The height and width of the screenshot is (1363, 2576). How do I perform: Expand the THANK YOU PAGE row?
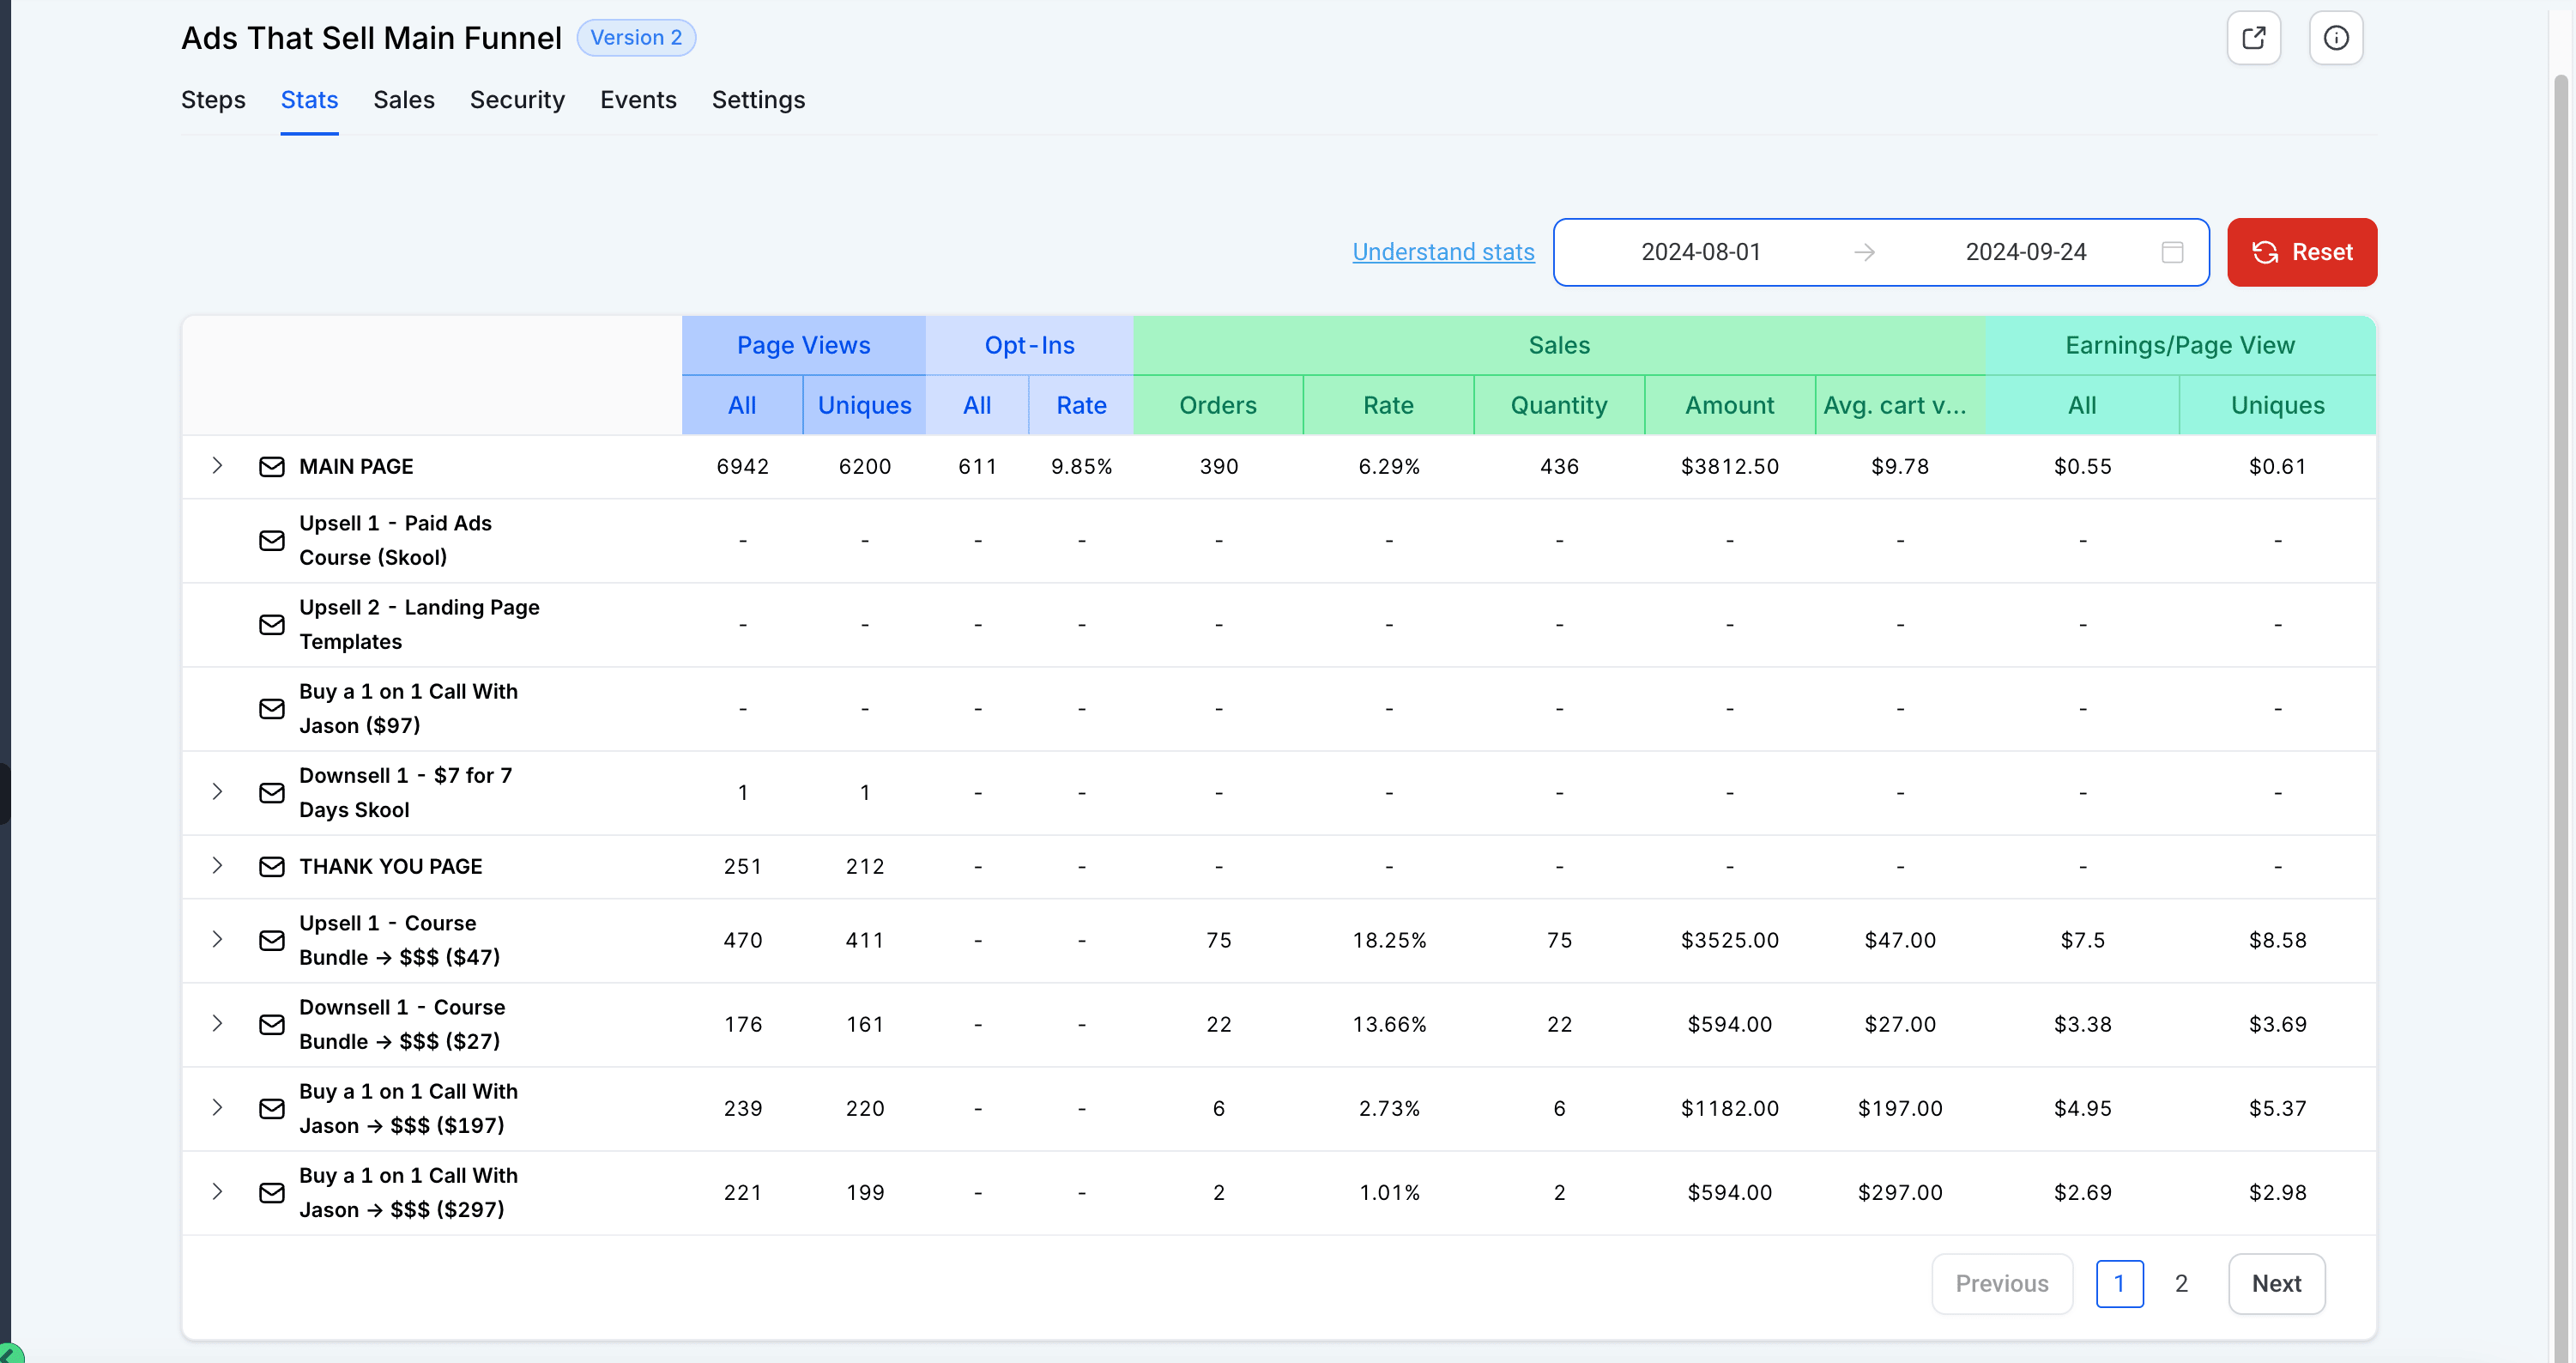217,866
